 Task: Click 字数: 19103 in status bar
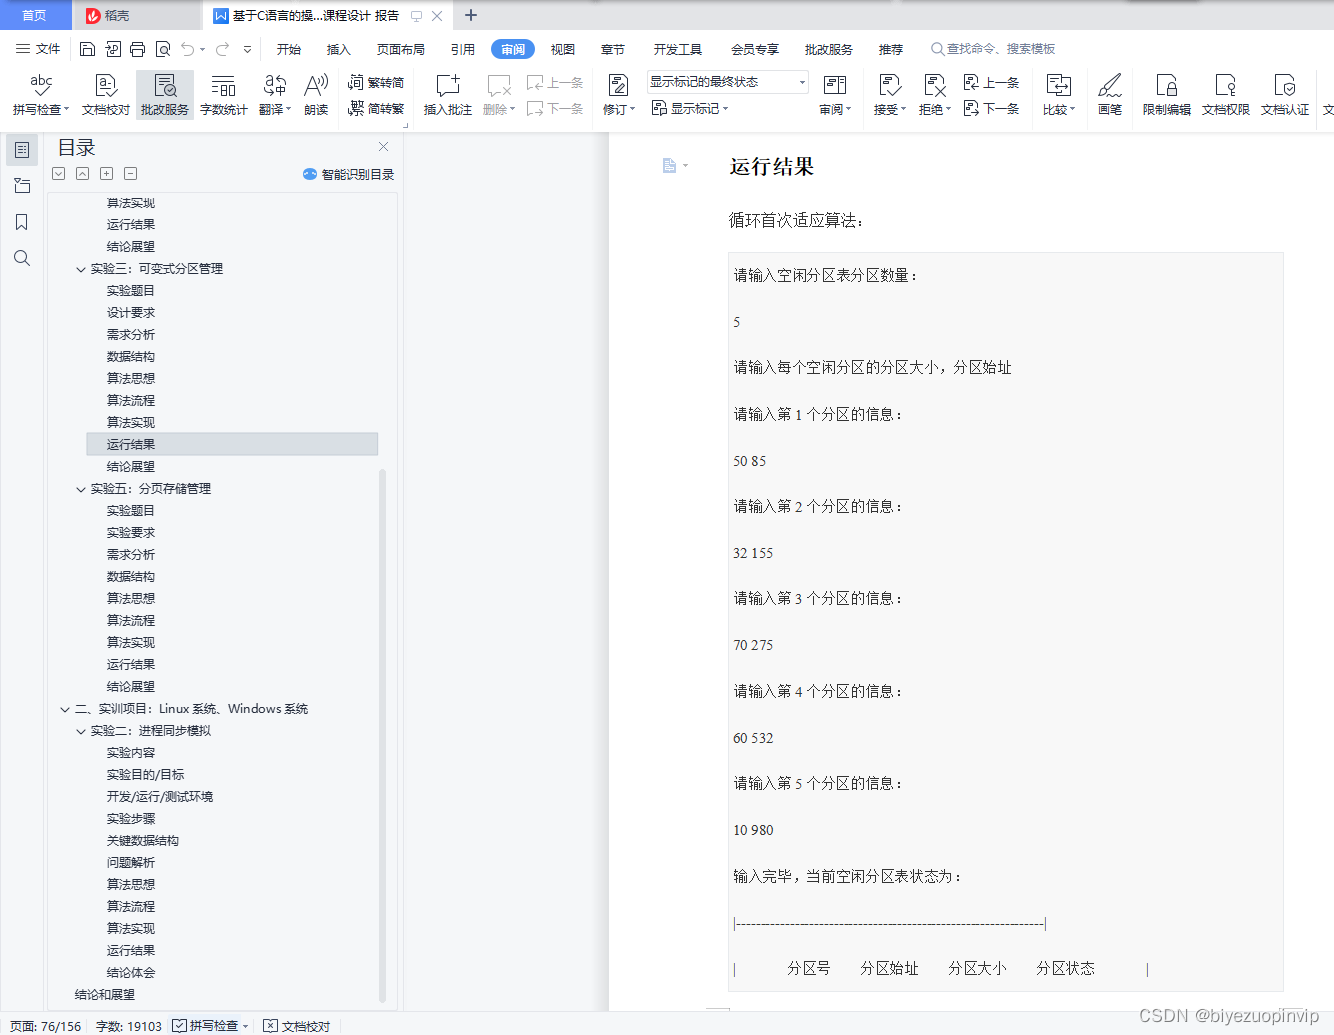click(129, 1026)
